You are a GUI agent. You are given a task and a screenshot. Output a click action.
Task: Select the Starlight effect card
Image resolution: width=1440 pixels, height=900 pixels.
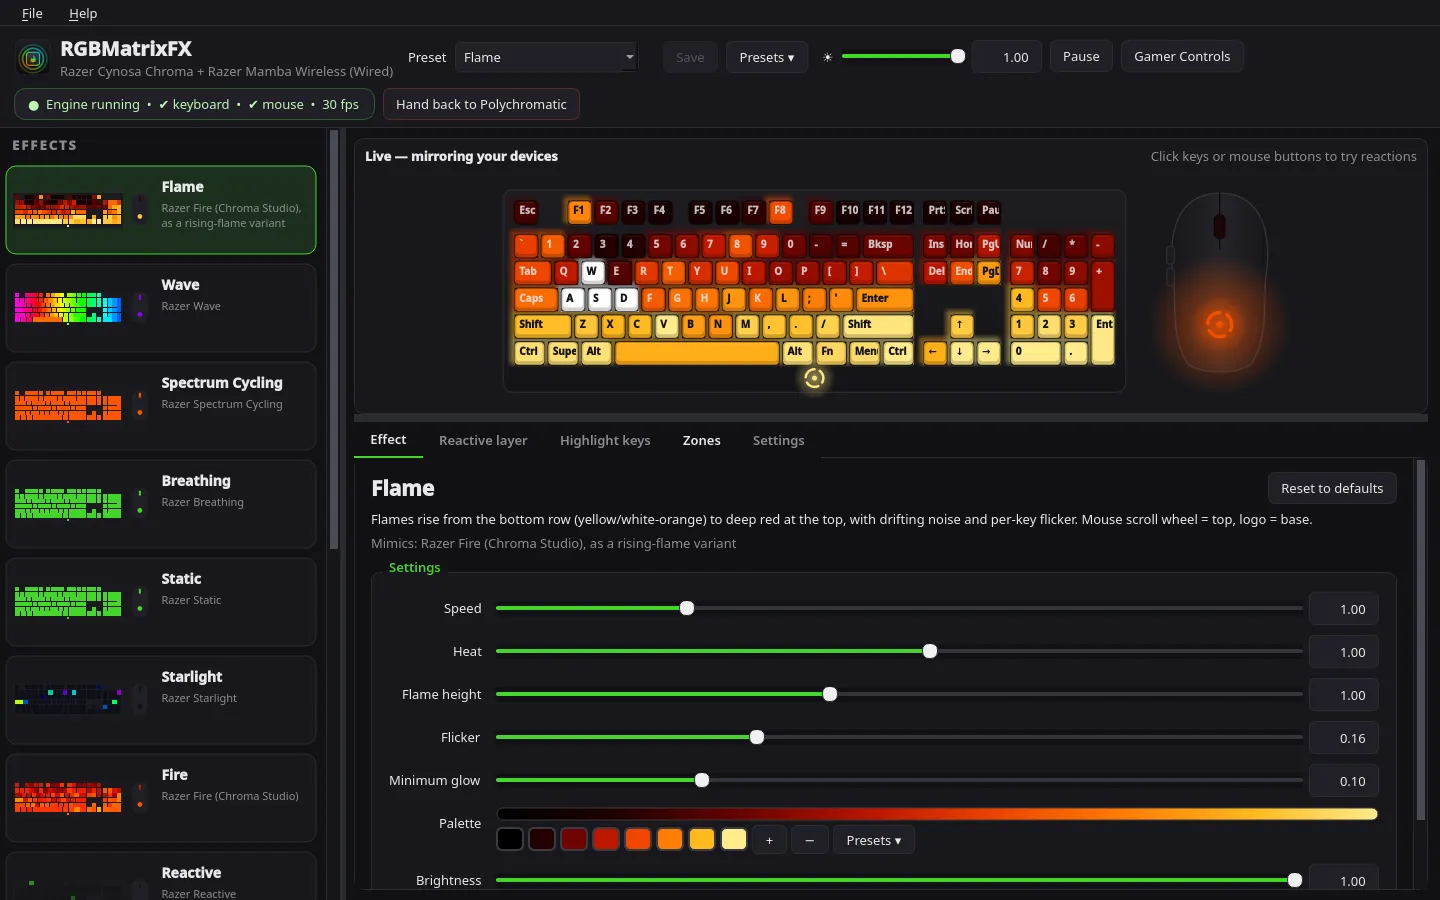click(x=161, y=700)
